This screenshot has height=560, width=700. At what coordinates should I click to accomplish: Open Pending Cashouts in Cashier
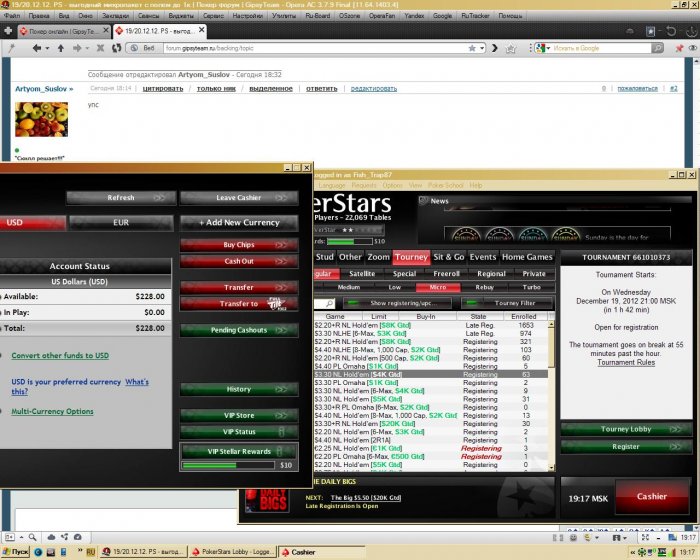click(x=239, y=330)
